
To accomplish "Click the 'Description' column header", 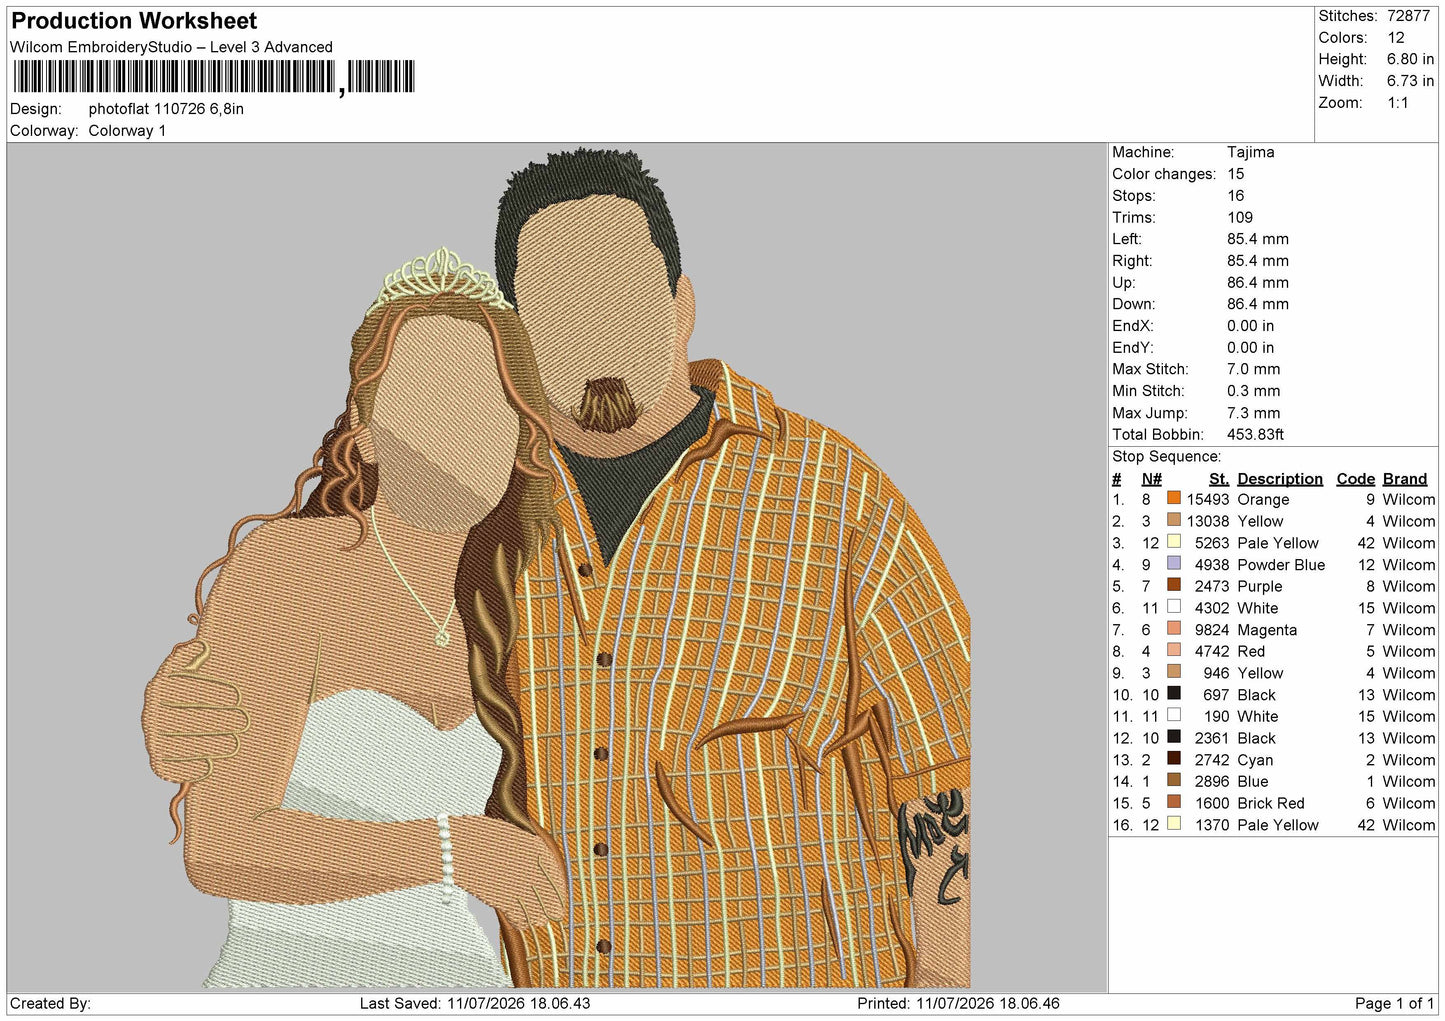I will coord(1280,479).
